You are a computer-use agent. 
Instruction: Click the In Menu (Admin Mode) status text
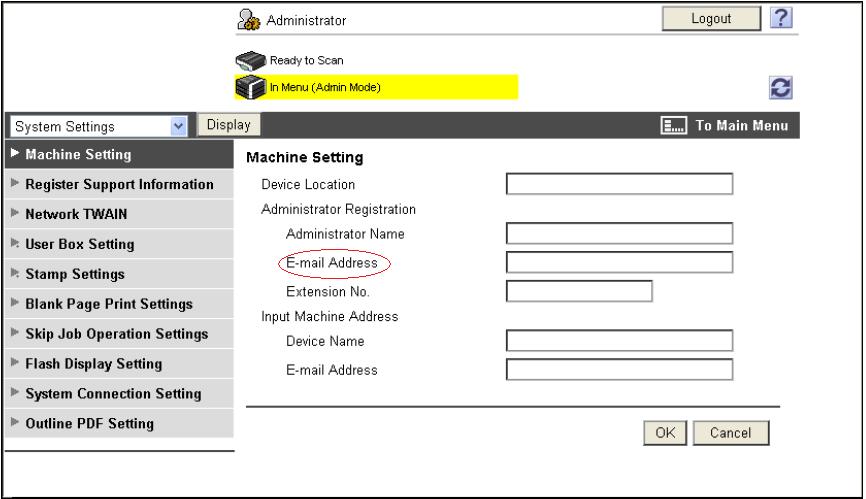pyautogui.click(x=325, y=87)
